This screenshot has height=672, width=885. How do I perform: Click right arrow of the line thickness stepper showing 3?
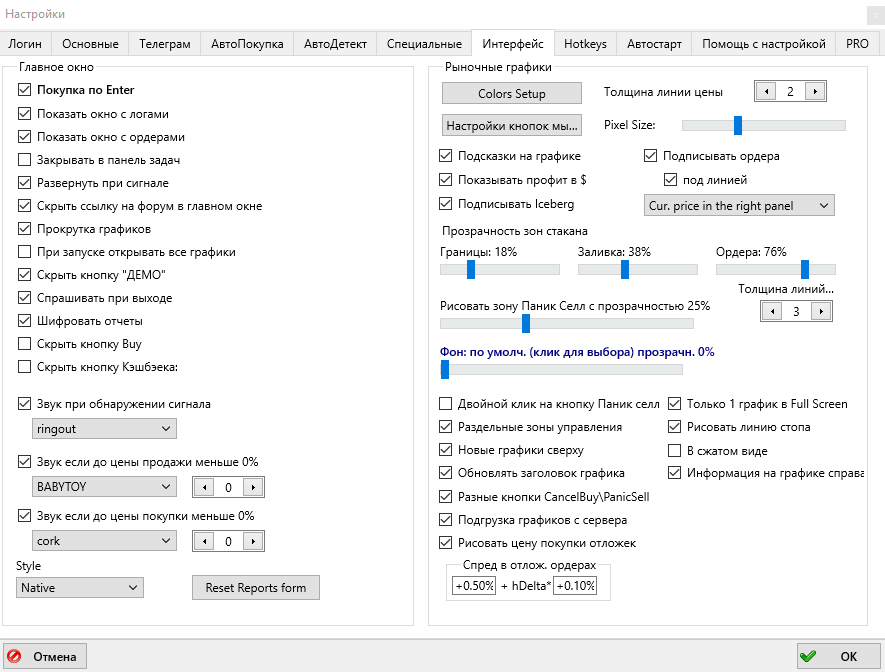click(x=821, y=311)
